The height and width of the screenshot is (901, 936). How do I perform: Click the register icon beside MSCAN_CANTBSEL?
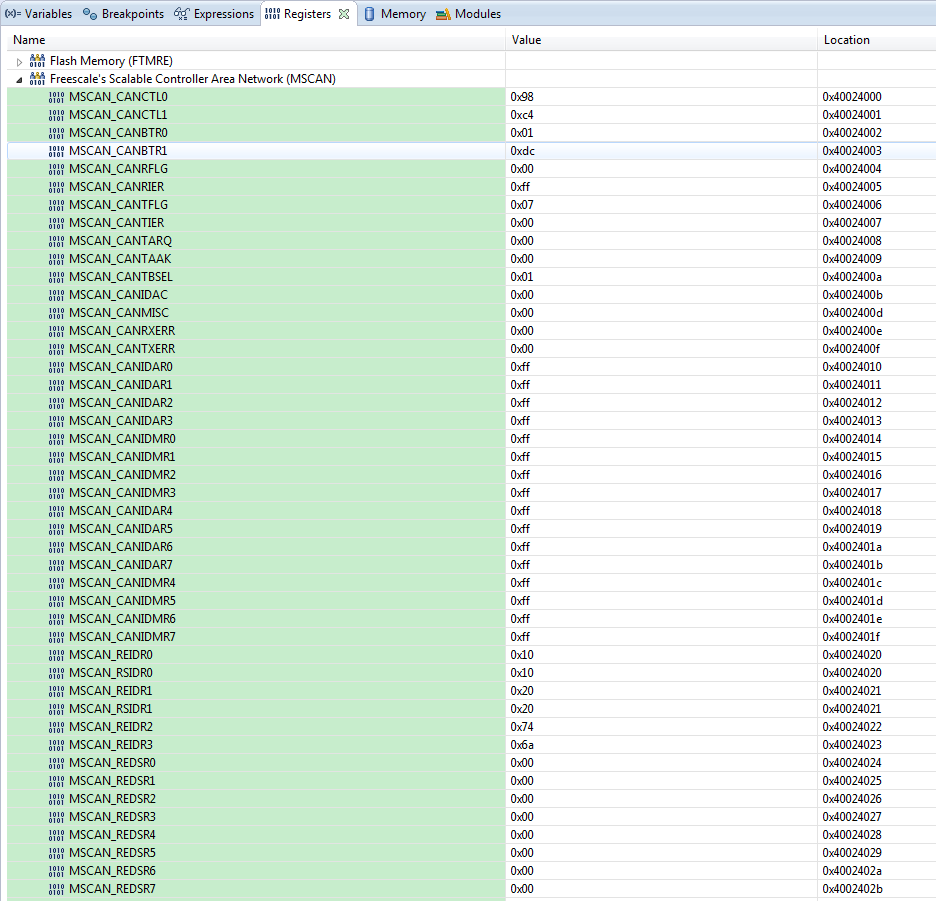56,277
